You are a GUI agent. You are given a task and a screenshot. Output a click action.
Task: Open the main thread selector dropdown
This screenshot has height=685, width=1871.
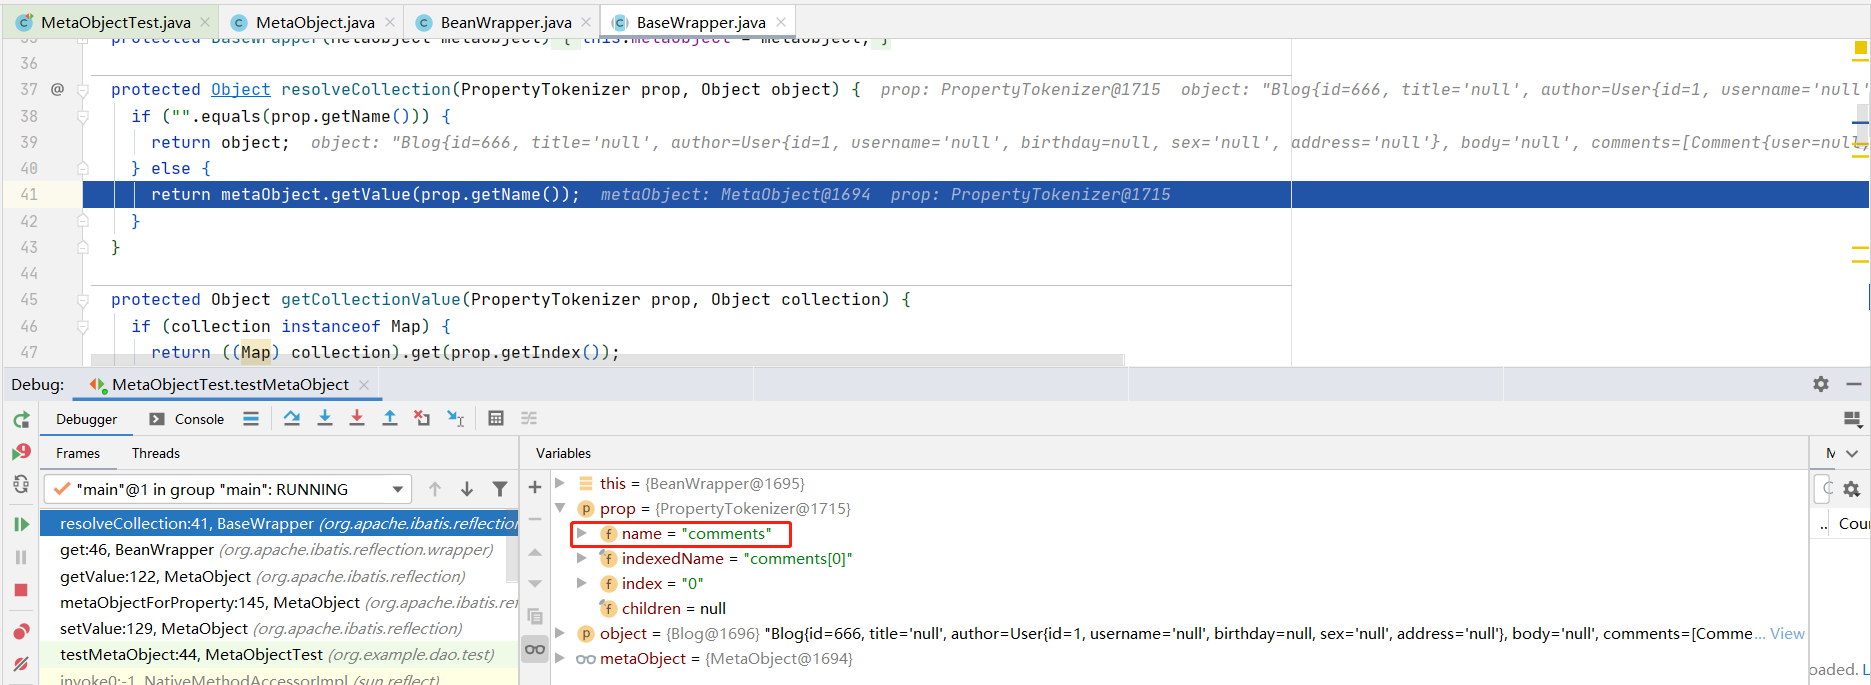point(228,489)
